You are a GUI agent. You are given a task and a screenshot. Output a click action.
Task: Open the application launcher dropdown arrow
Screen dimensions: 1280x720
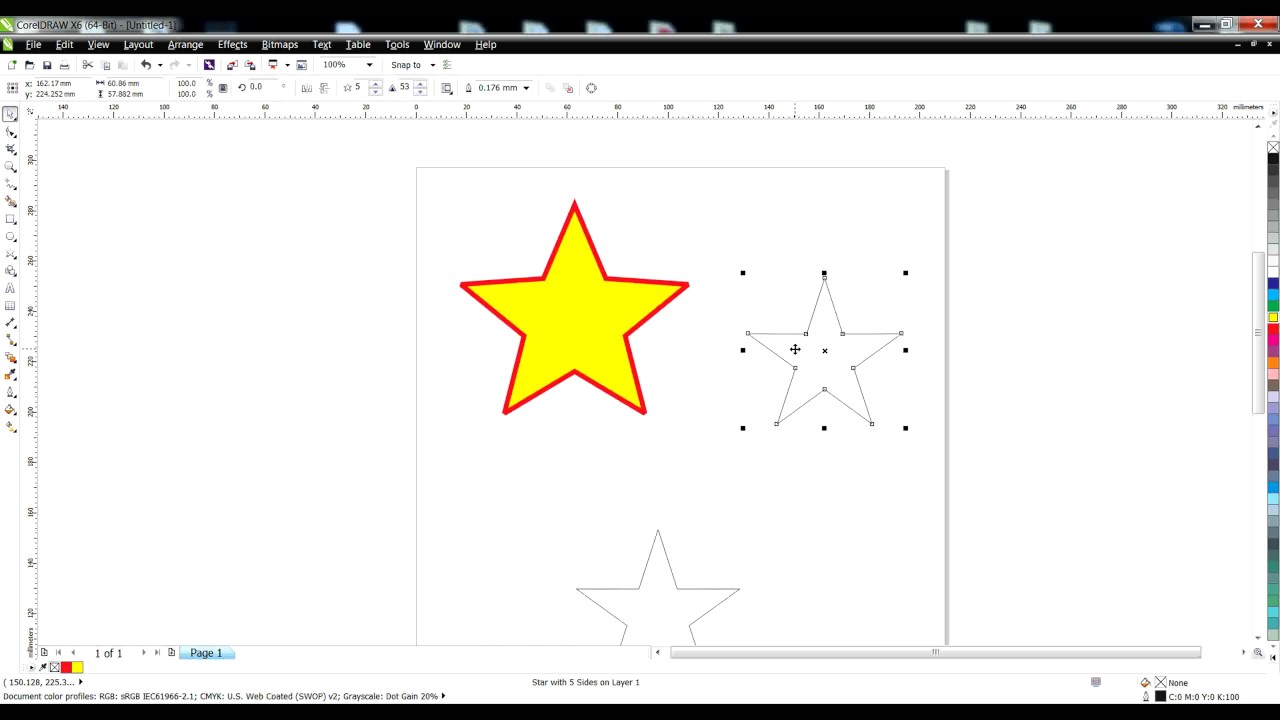click(x=287, y=65)
